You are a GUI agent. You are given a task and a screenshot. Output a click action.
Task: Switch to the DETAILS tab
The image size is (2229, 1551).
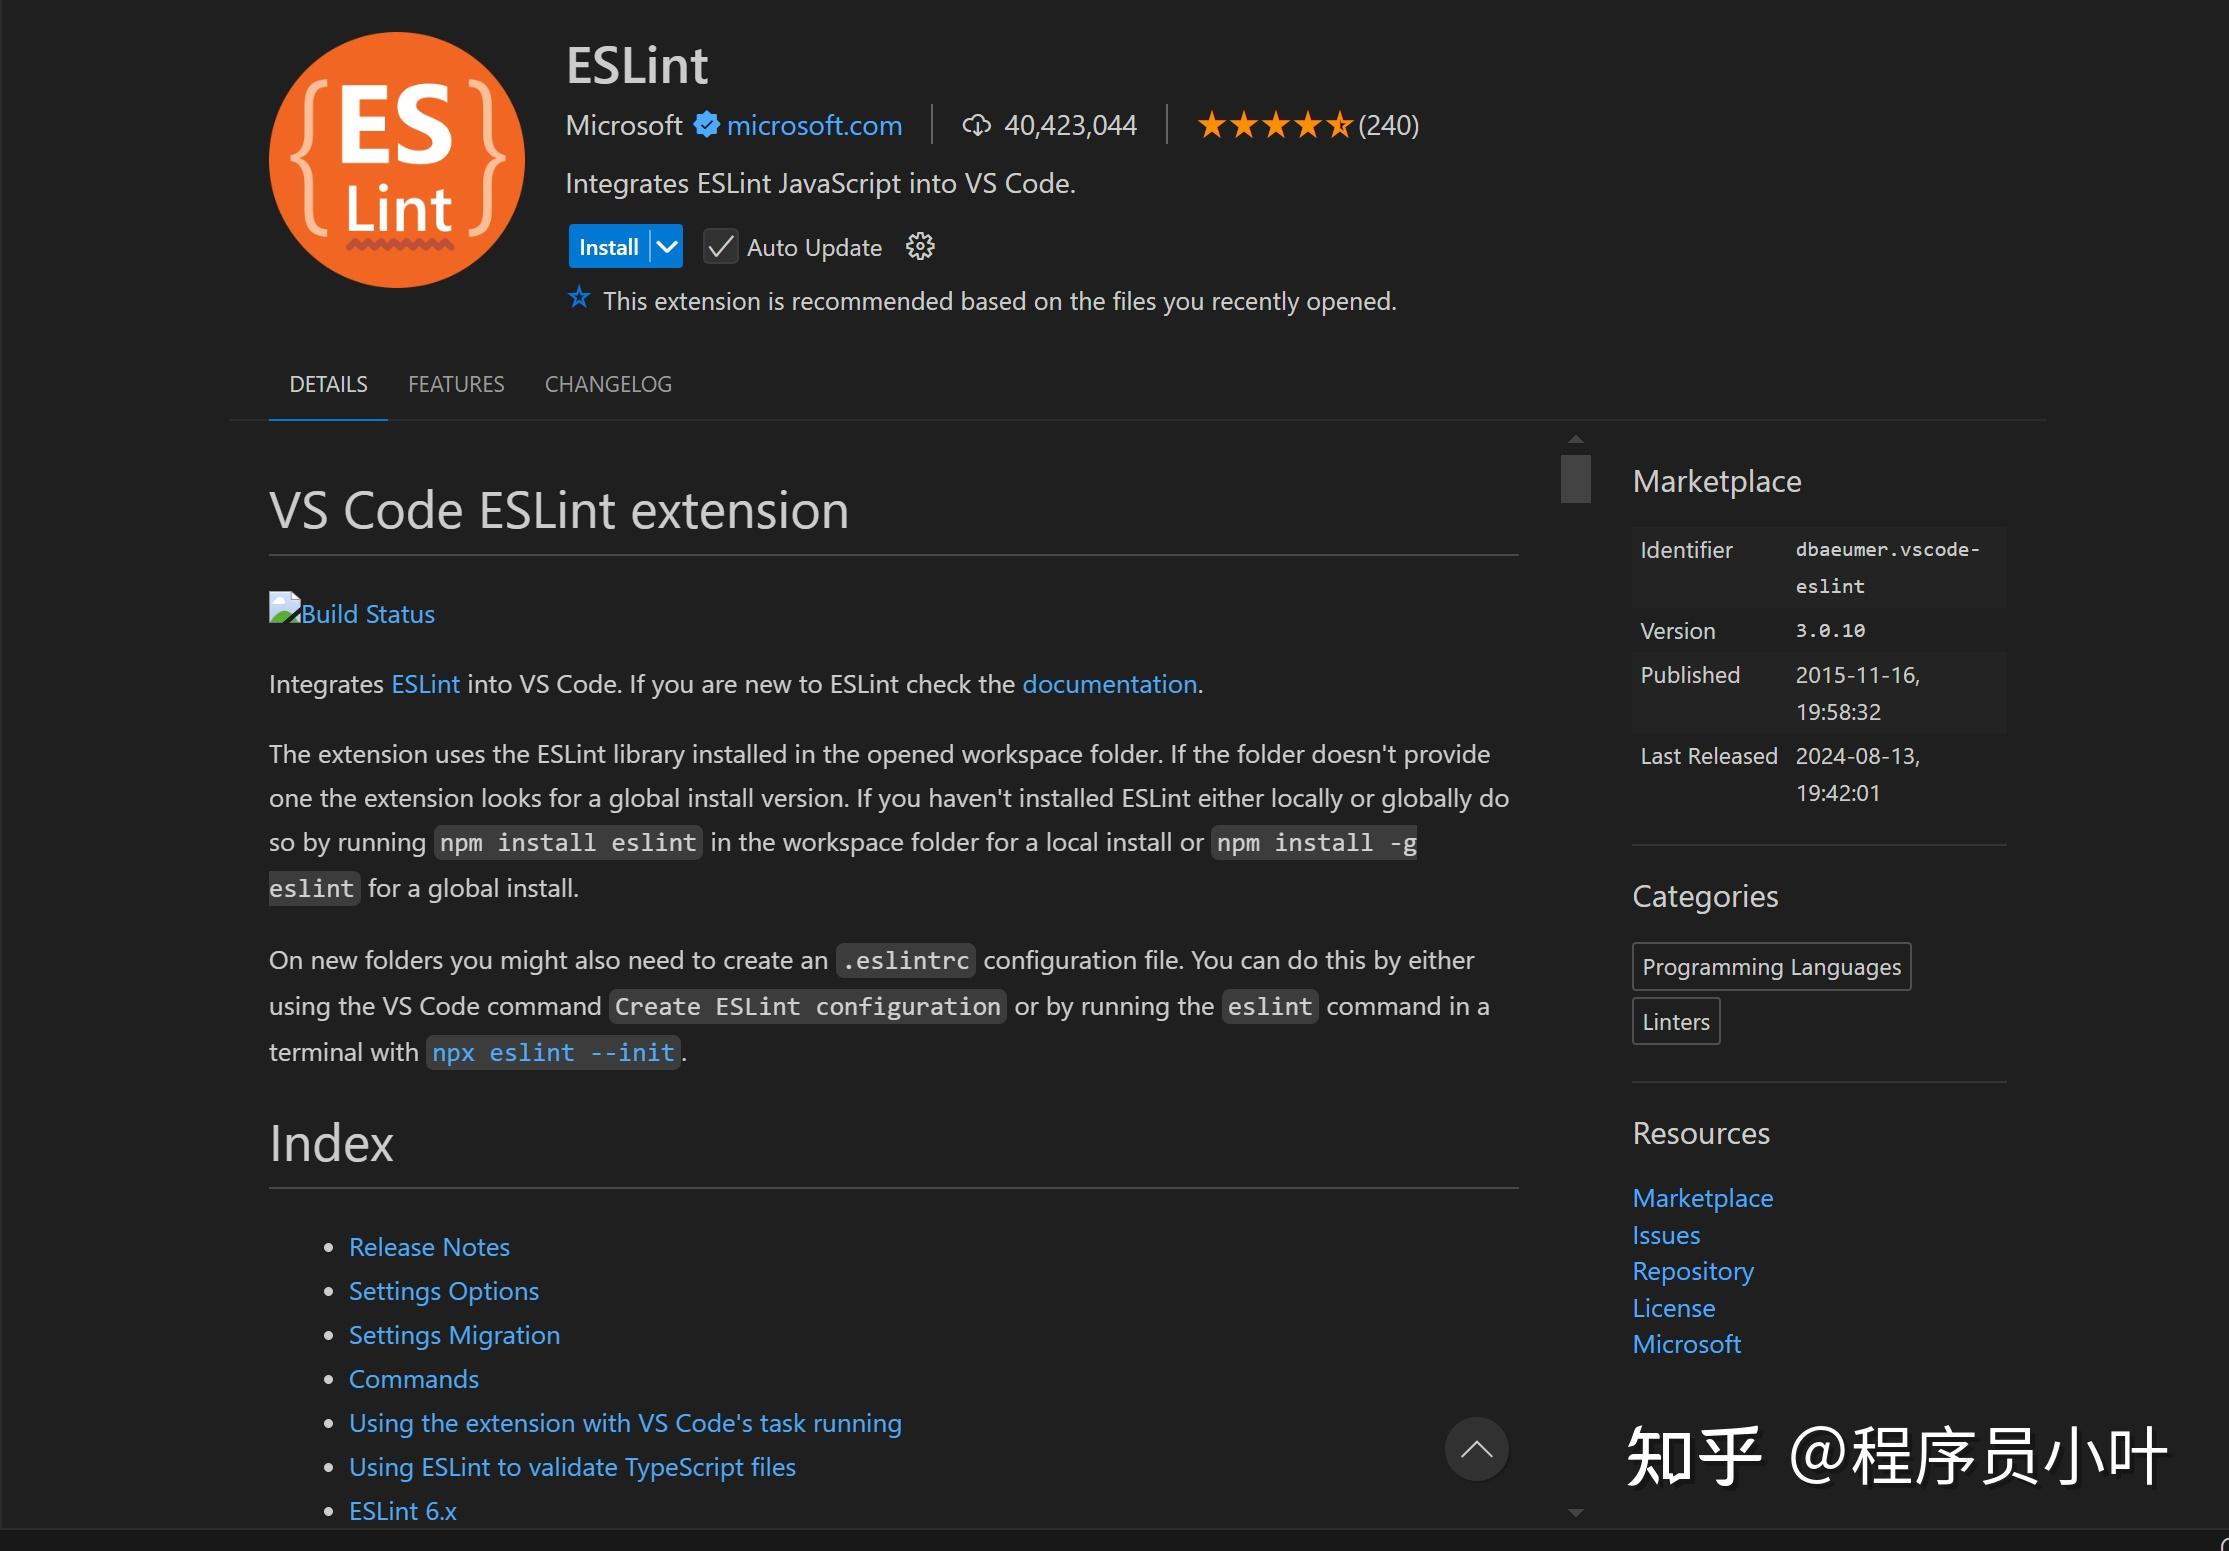(328, 384)
